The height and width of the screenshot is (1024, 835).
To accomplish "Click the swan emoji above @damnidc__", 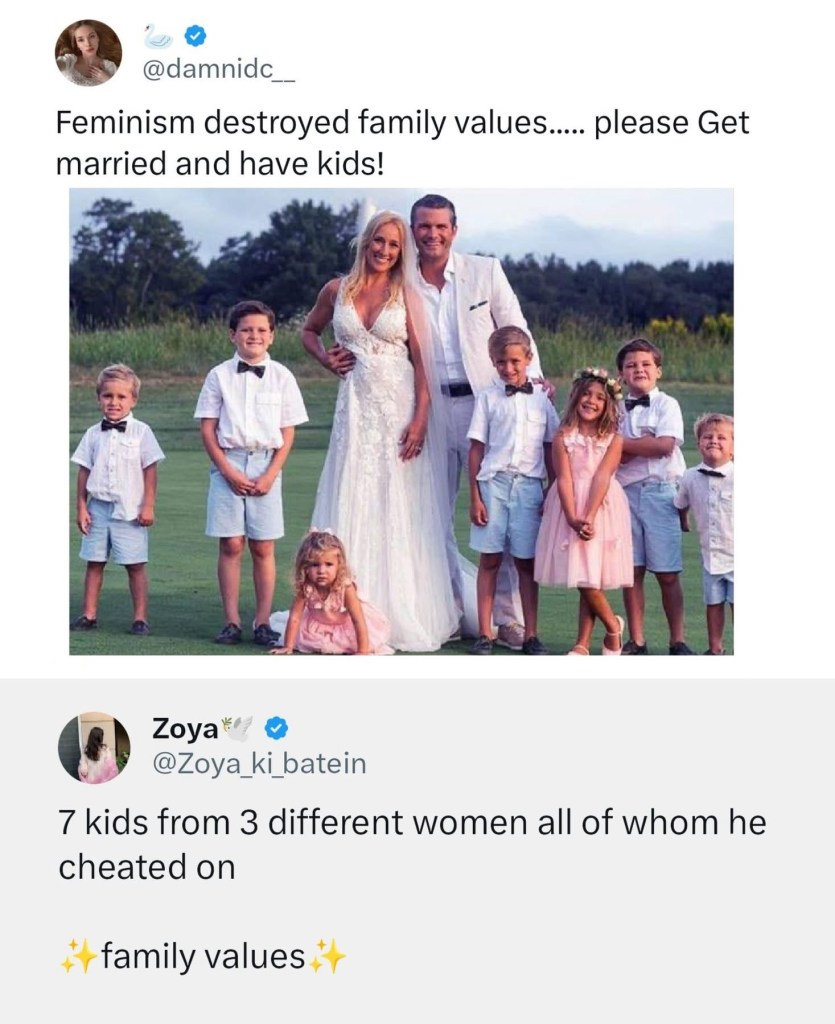I will click(x=159, y=37).
